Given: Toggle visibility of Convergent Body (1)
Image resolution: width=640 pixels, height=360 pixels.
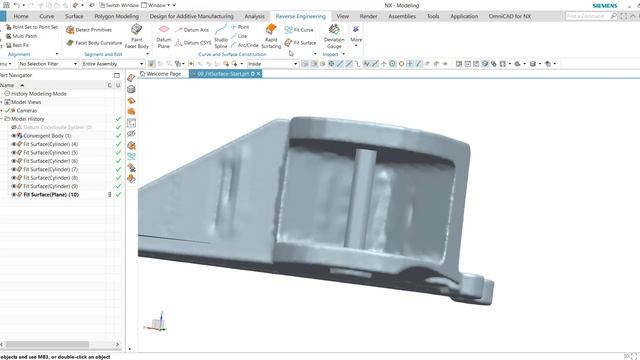Looking at the screenshot, I should tap(13, 136).
